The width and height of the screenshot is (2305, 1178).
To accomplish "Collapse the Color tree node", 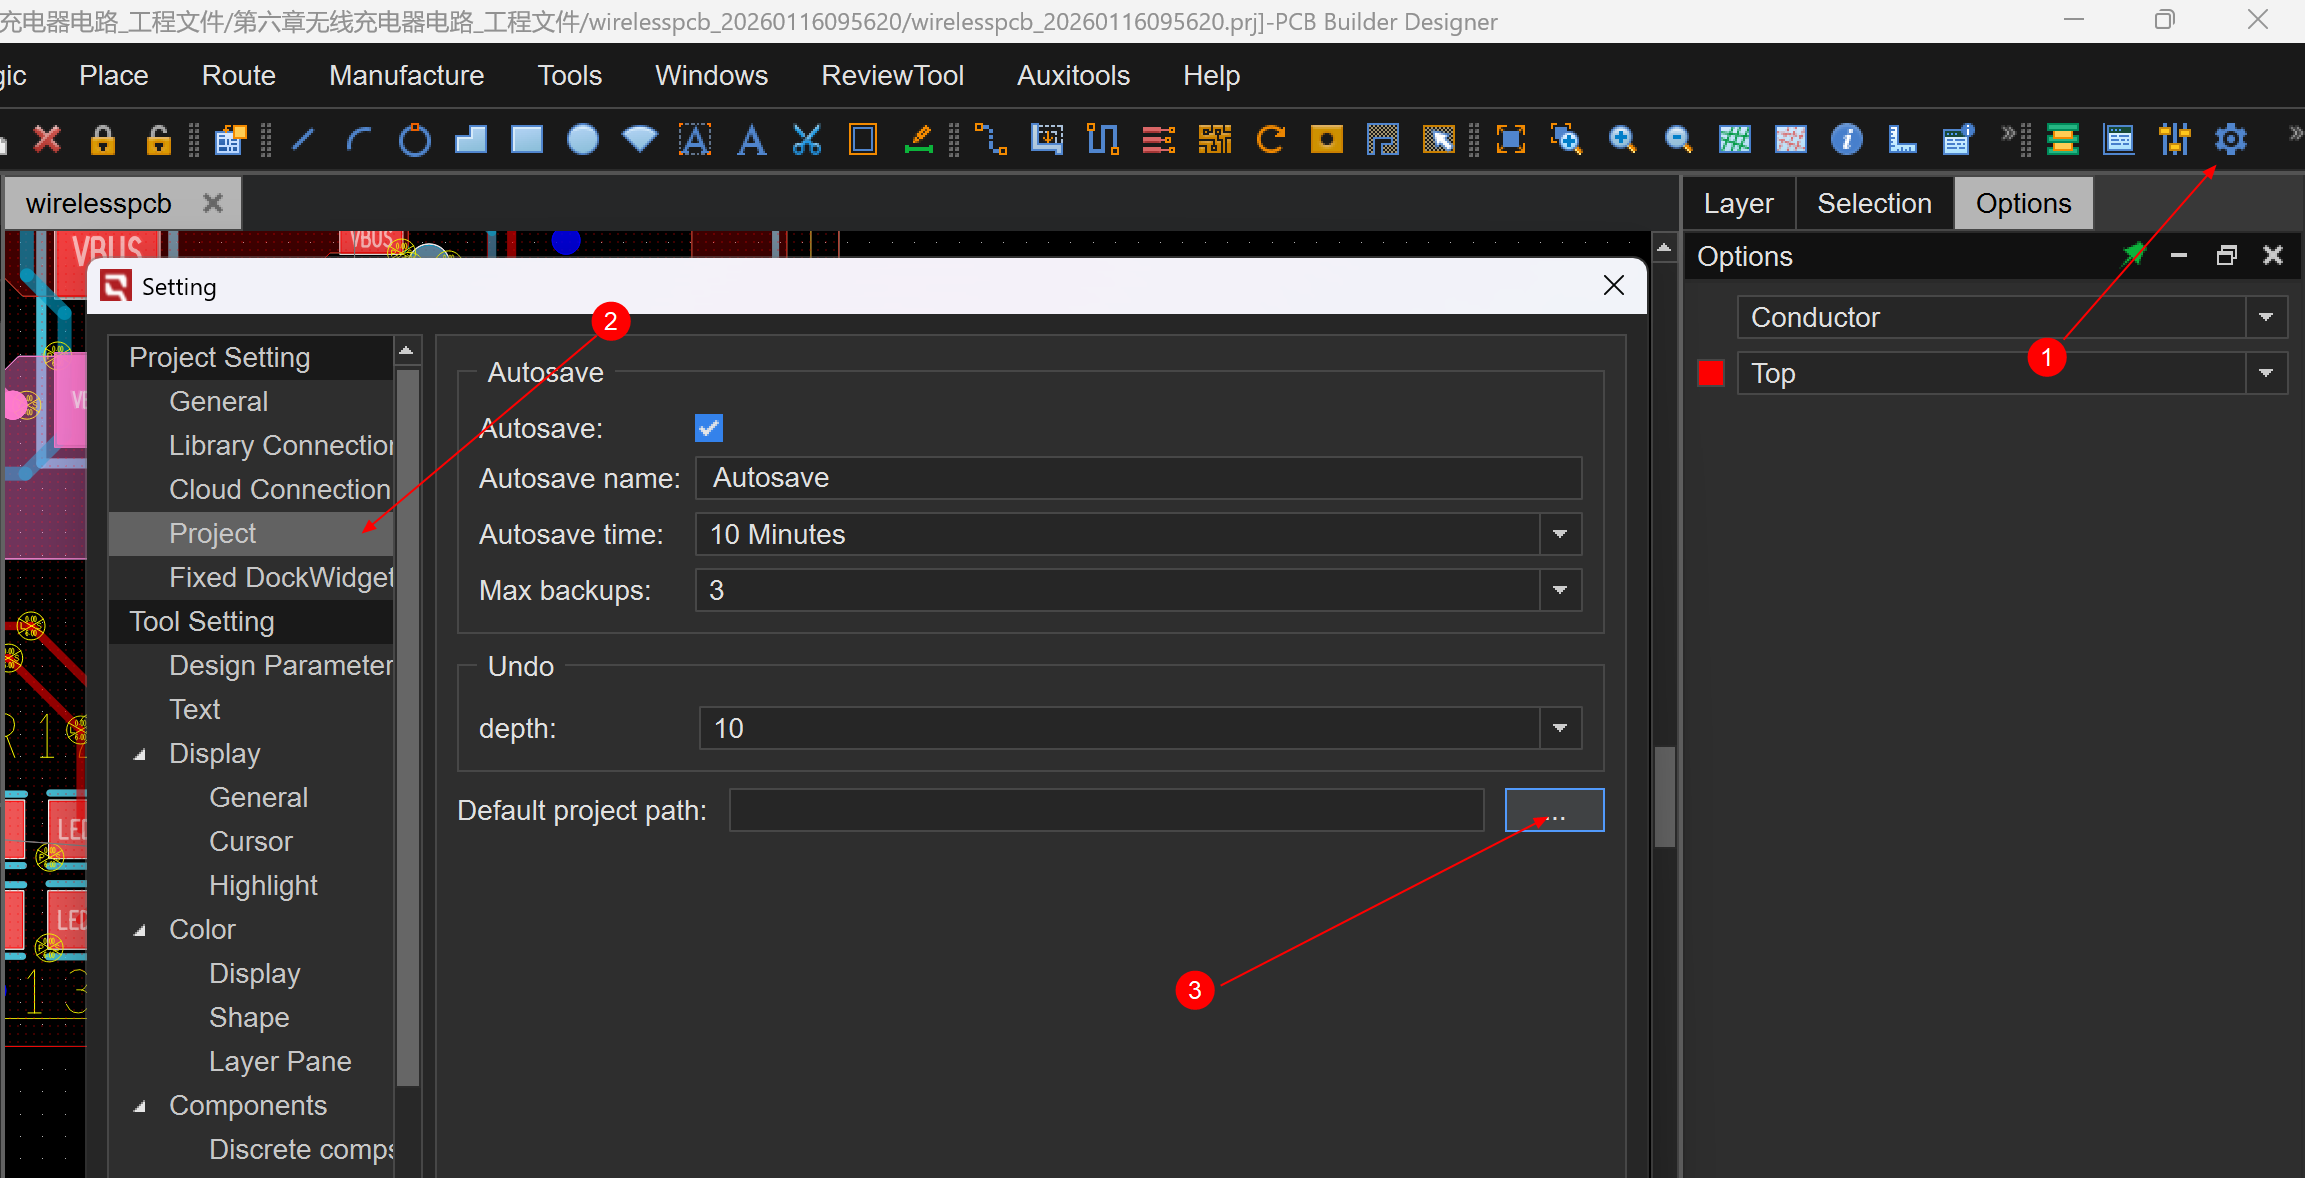I will pyautogui.click(x=140, y=930).
